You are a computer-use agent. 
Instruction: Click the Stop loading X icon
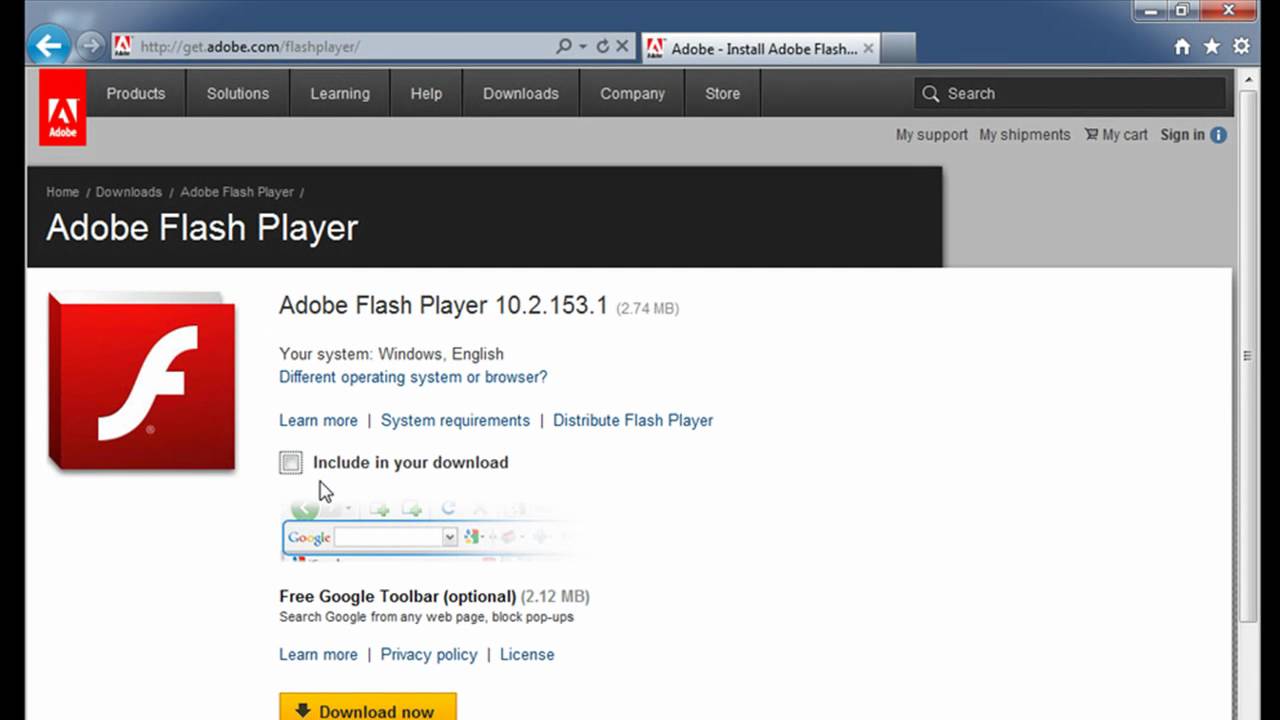coord(622,46)
